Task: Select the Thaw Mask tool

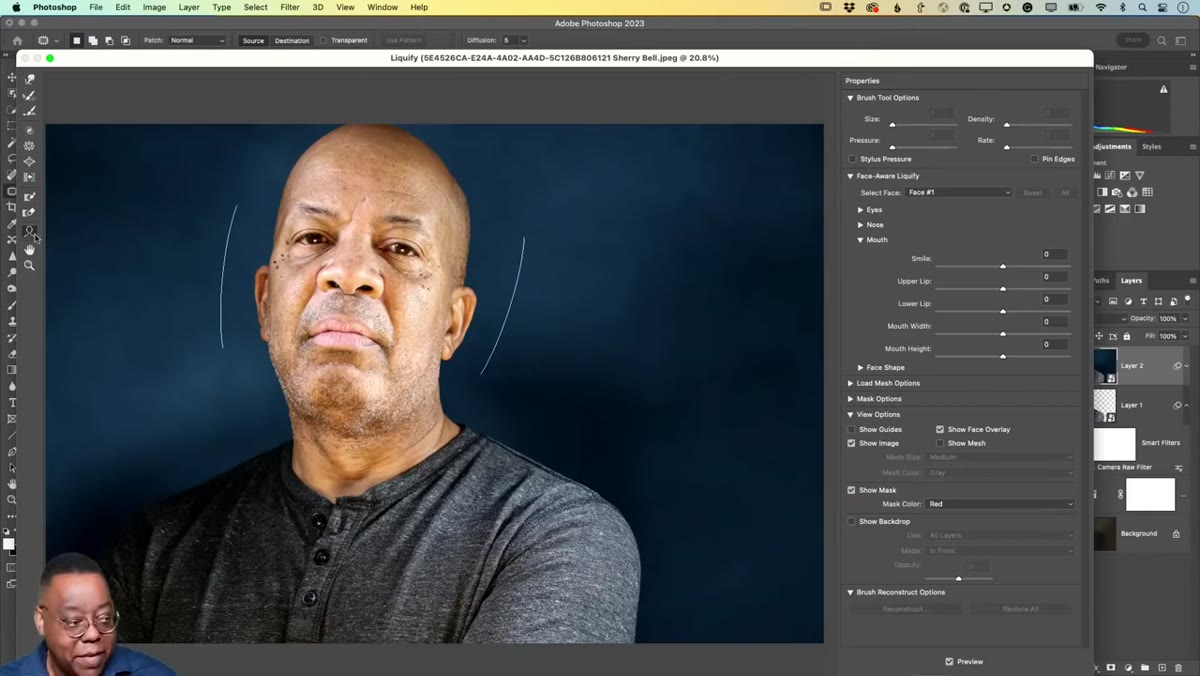Action: click(x=29, y=213)
